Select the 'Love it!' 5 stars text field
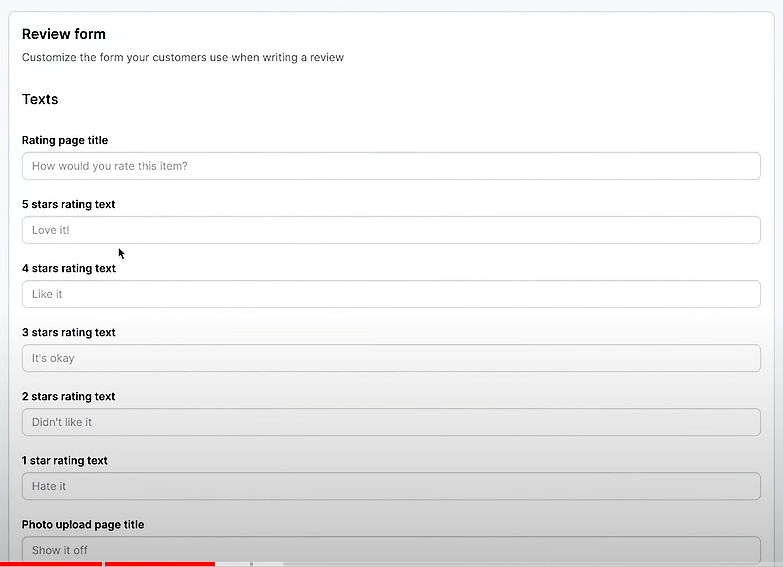The image size is (783, 567). [391, 230]
